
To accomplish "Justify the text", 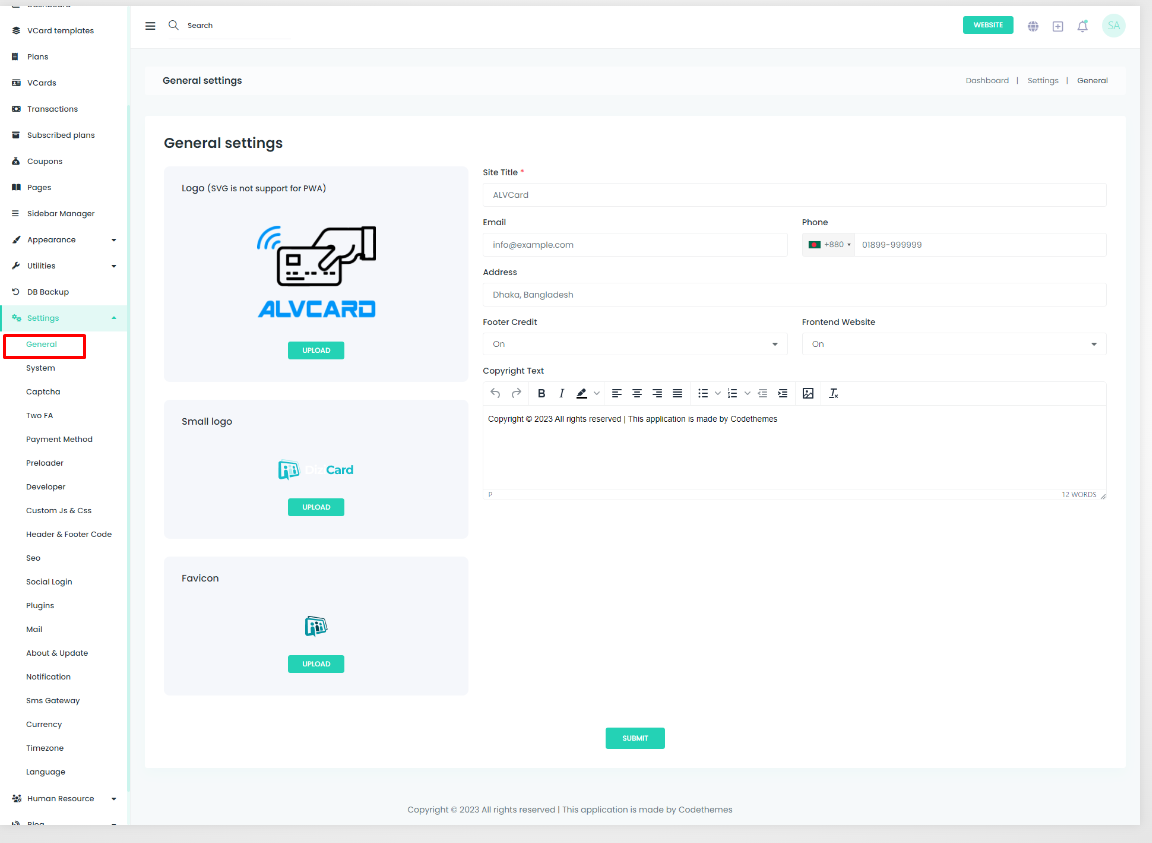I will tap(677, 393).
